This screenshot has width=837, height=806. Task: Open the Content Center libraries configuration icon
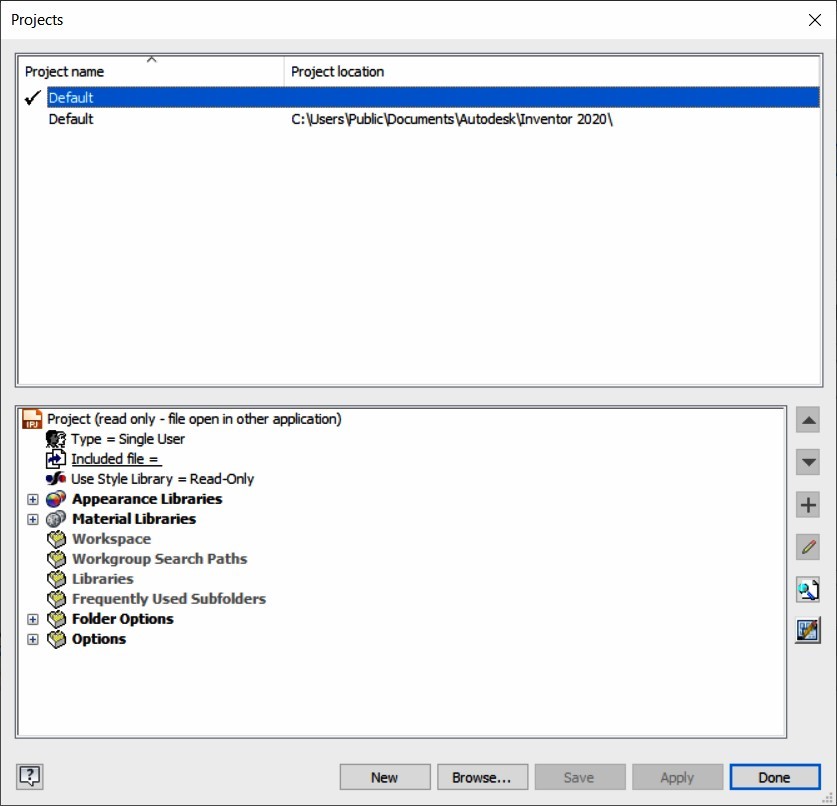[808, 631]
